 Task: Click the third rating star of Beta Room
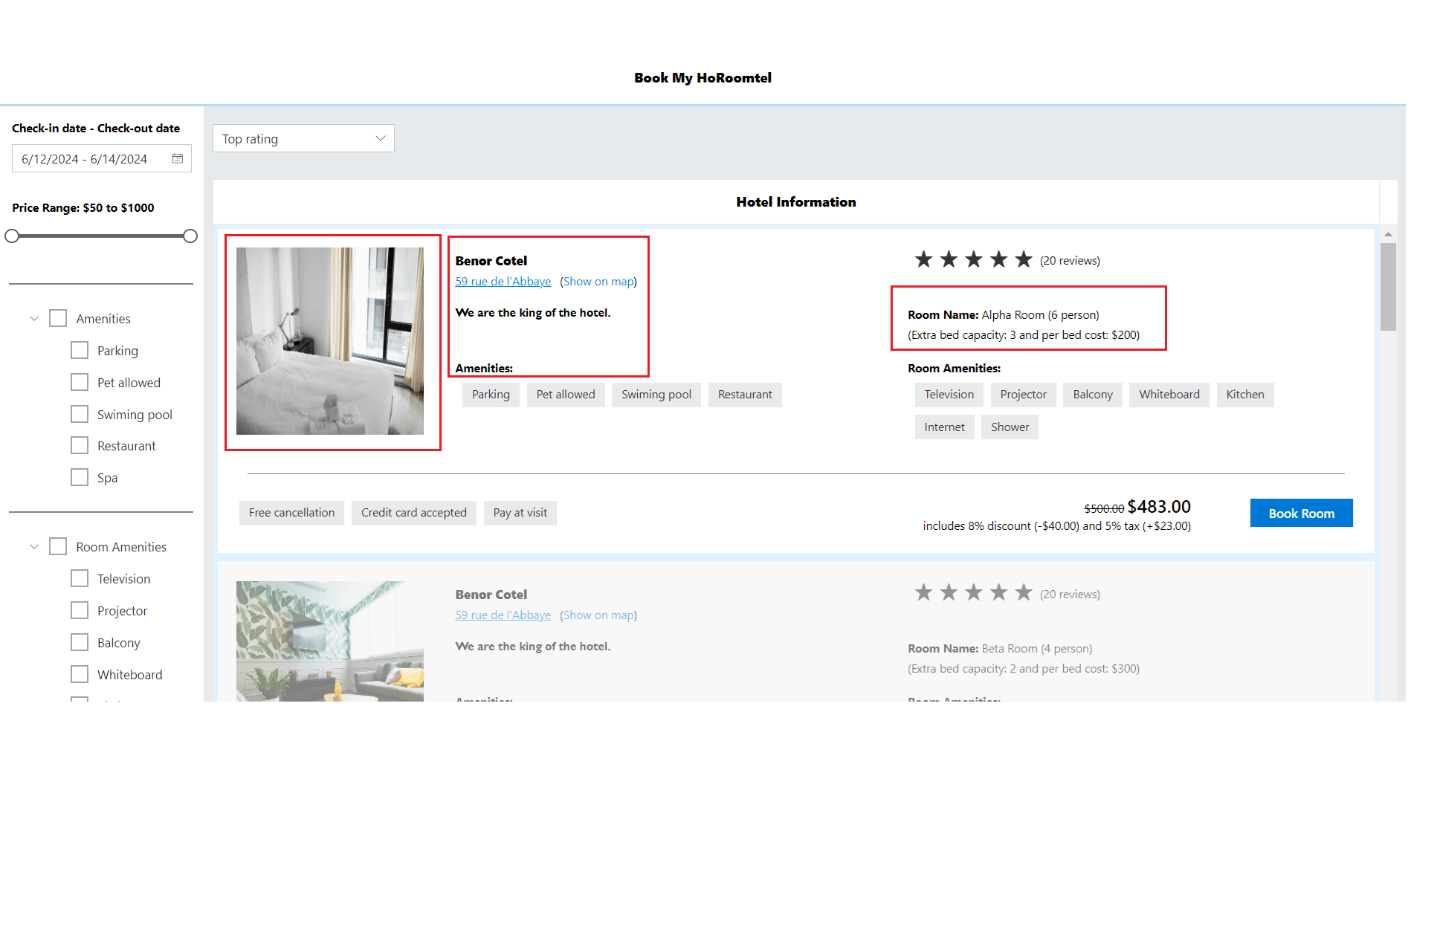click(x=973, y=593)
